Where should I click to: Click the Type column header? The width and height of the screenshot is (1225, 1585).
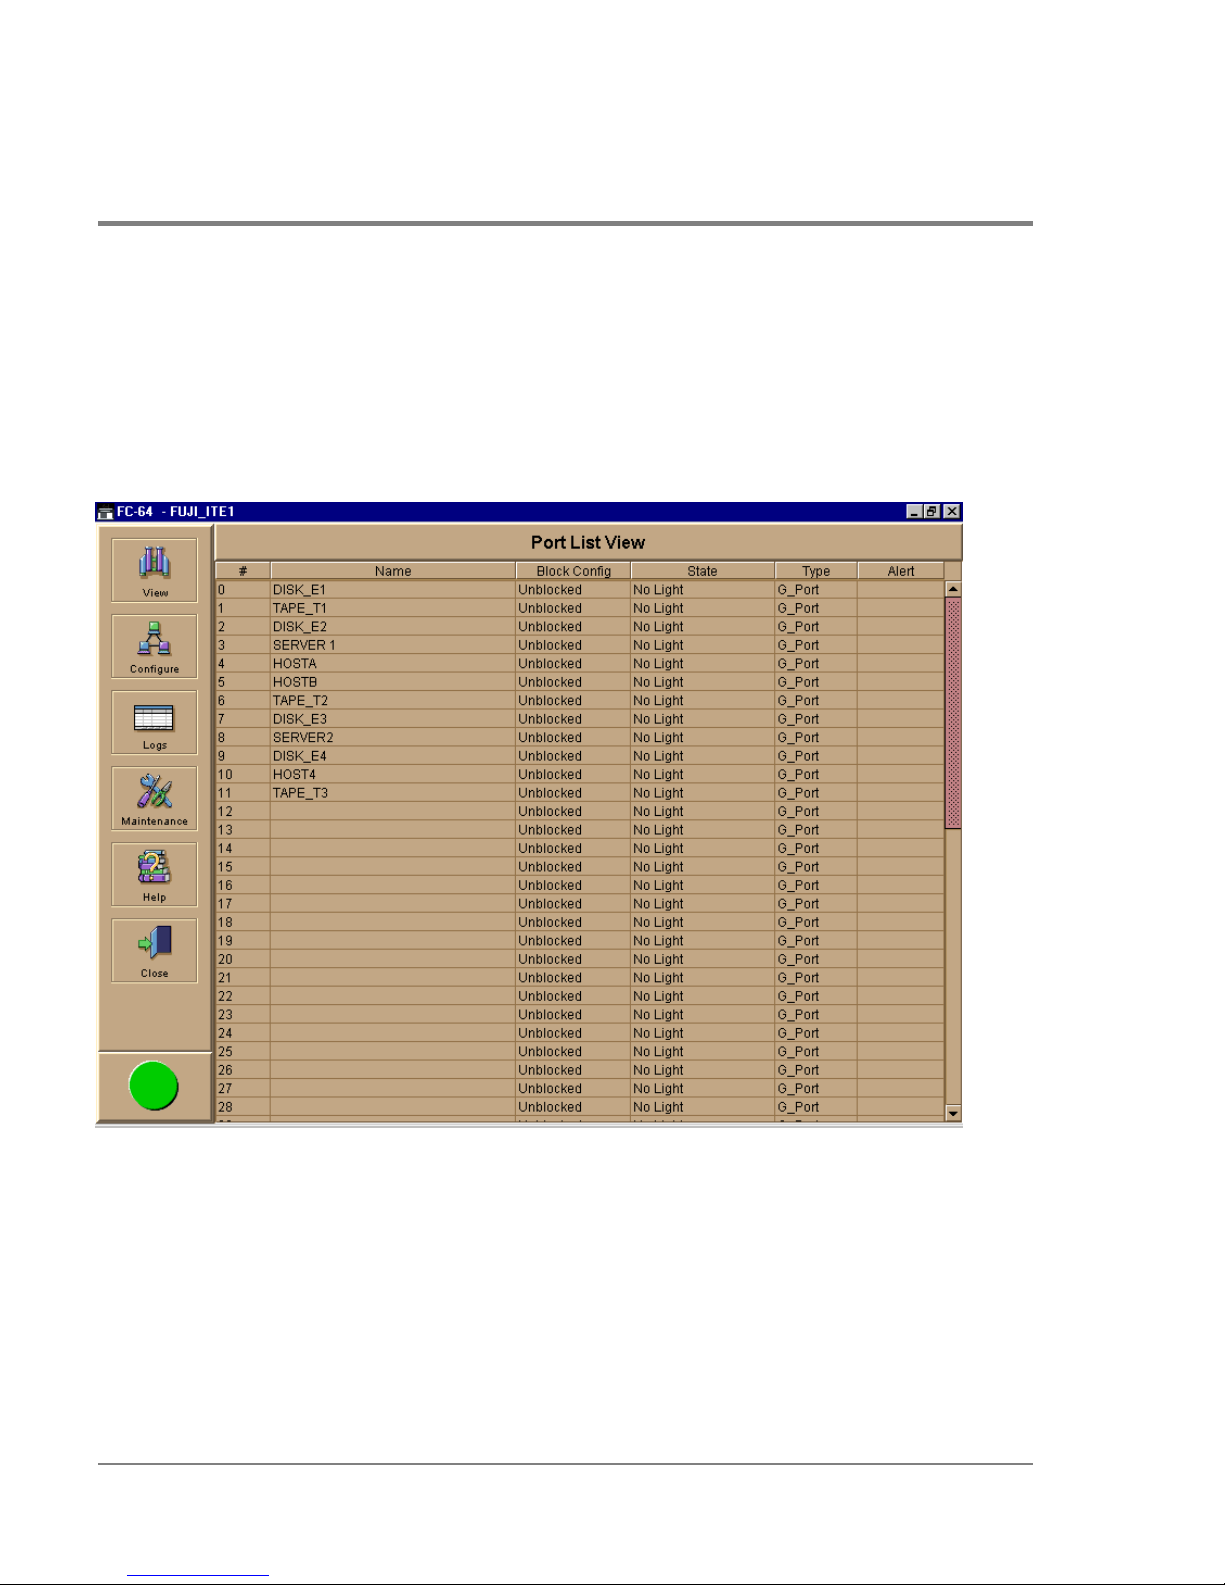pyautogui.click(x=816, y=571)
